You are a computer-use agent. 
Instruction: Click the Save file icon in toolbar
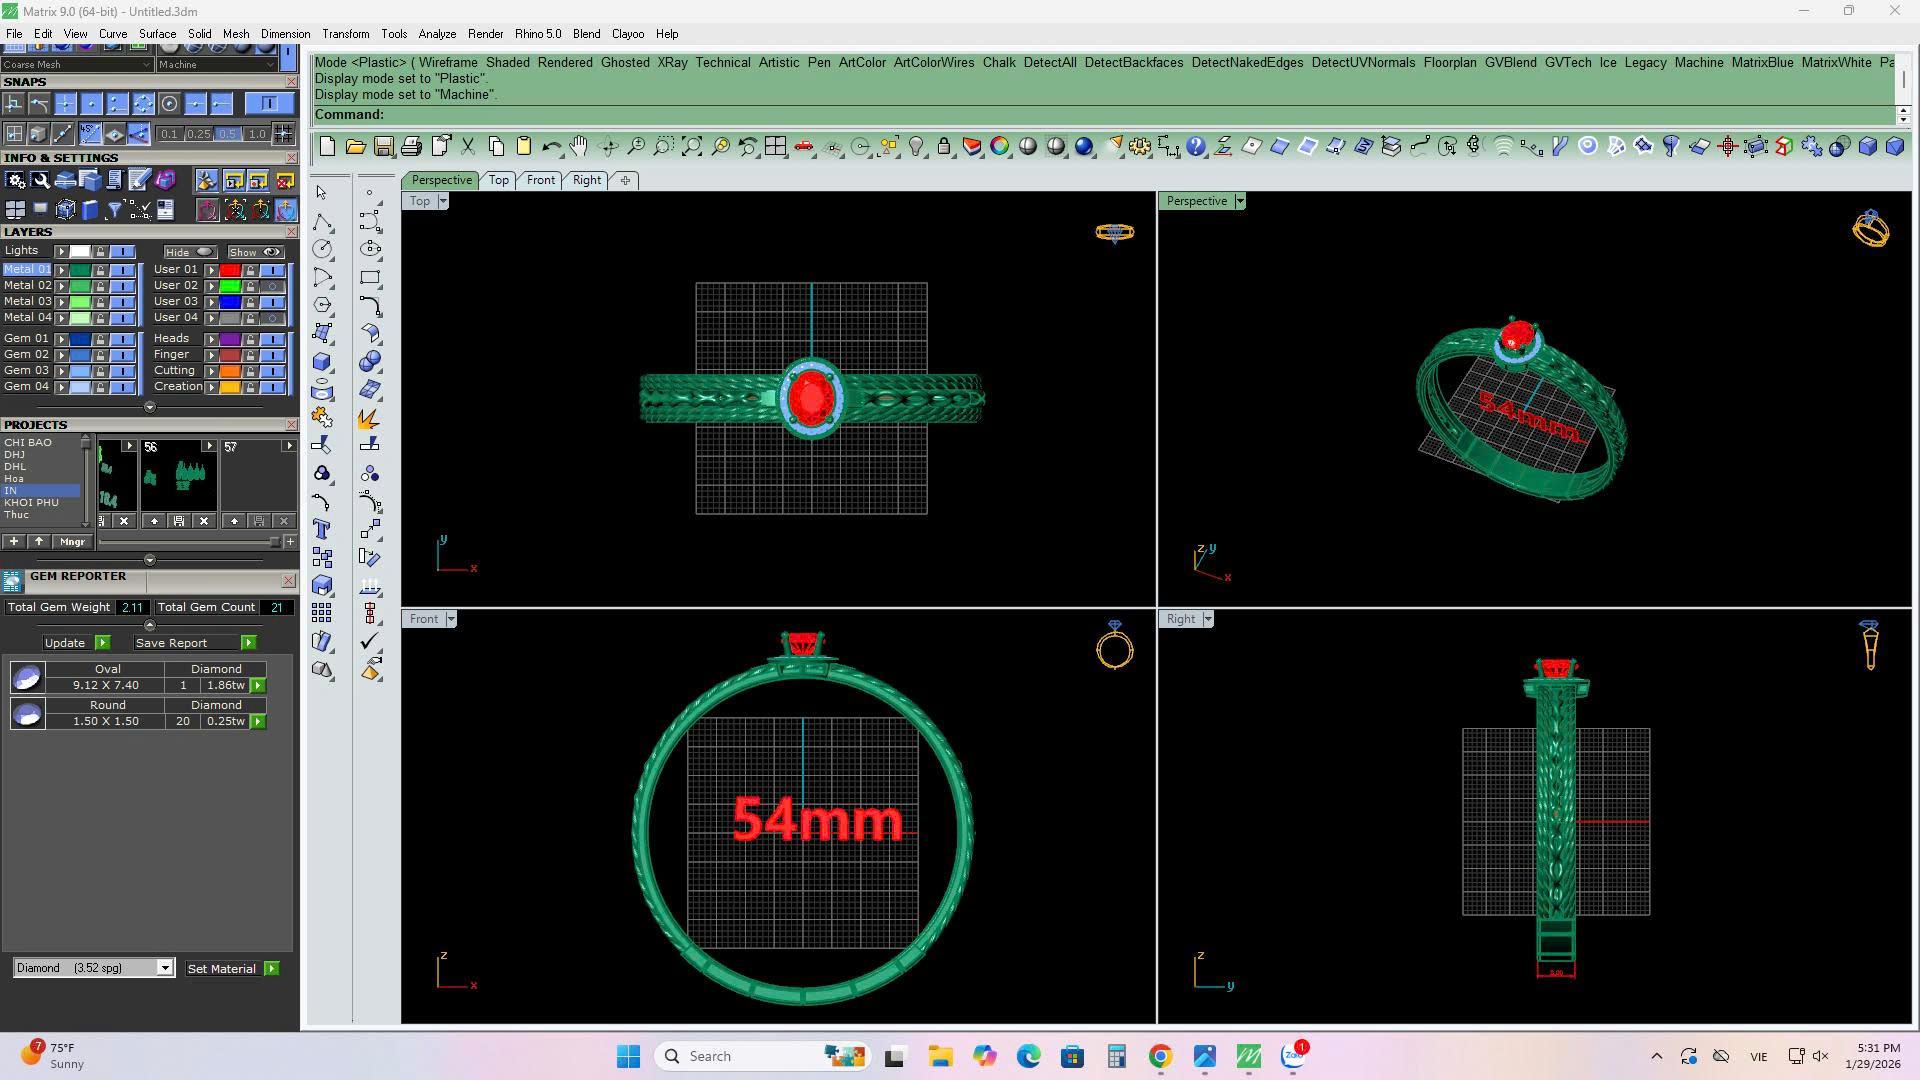(x=383, y=147)
